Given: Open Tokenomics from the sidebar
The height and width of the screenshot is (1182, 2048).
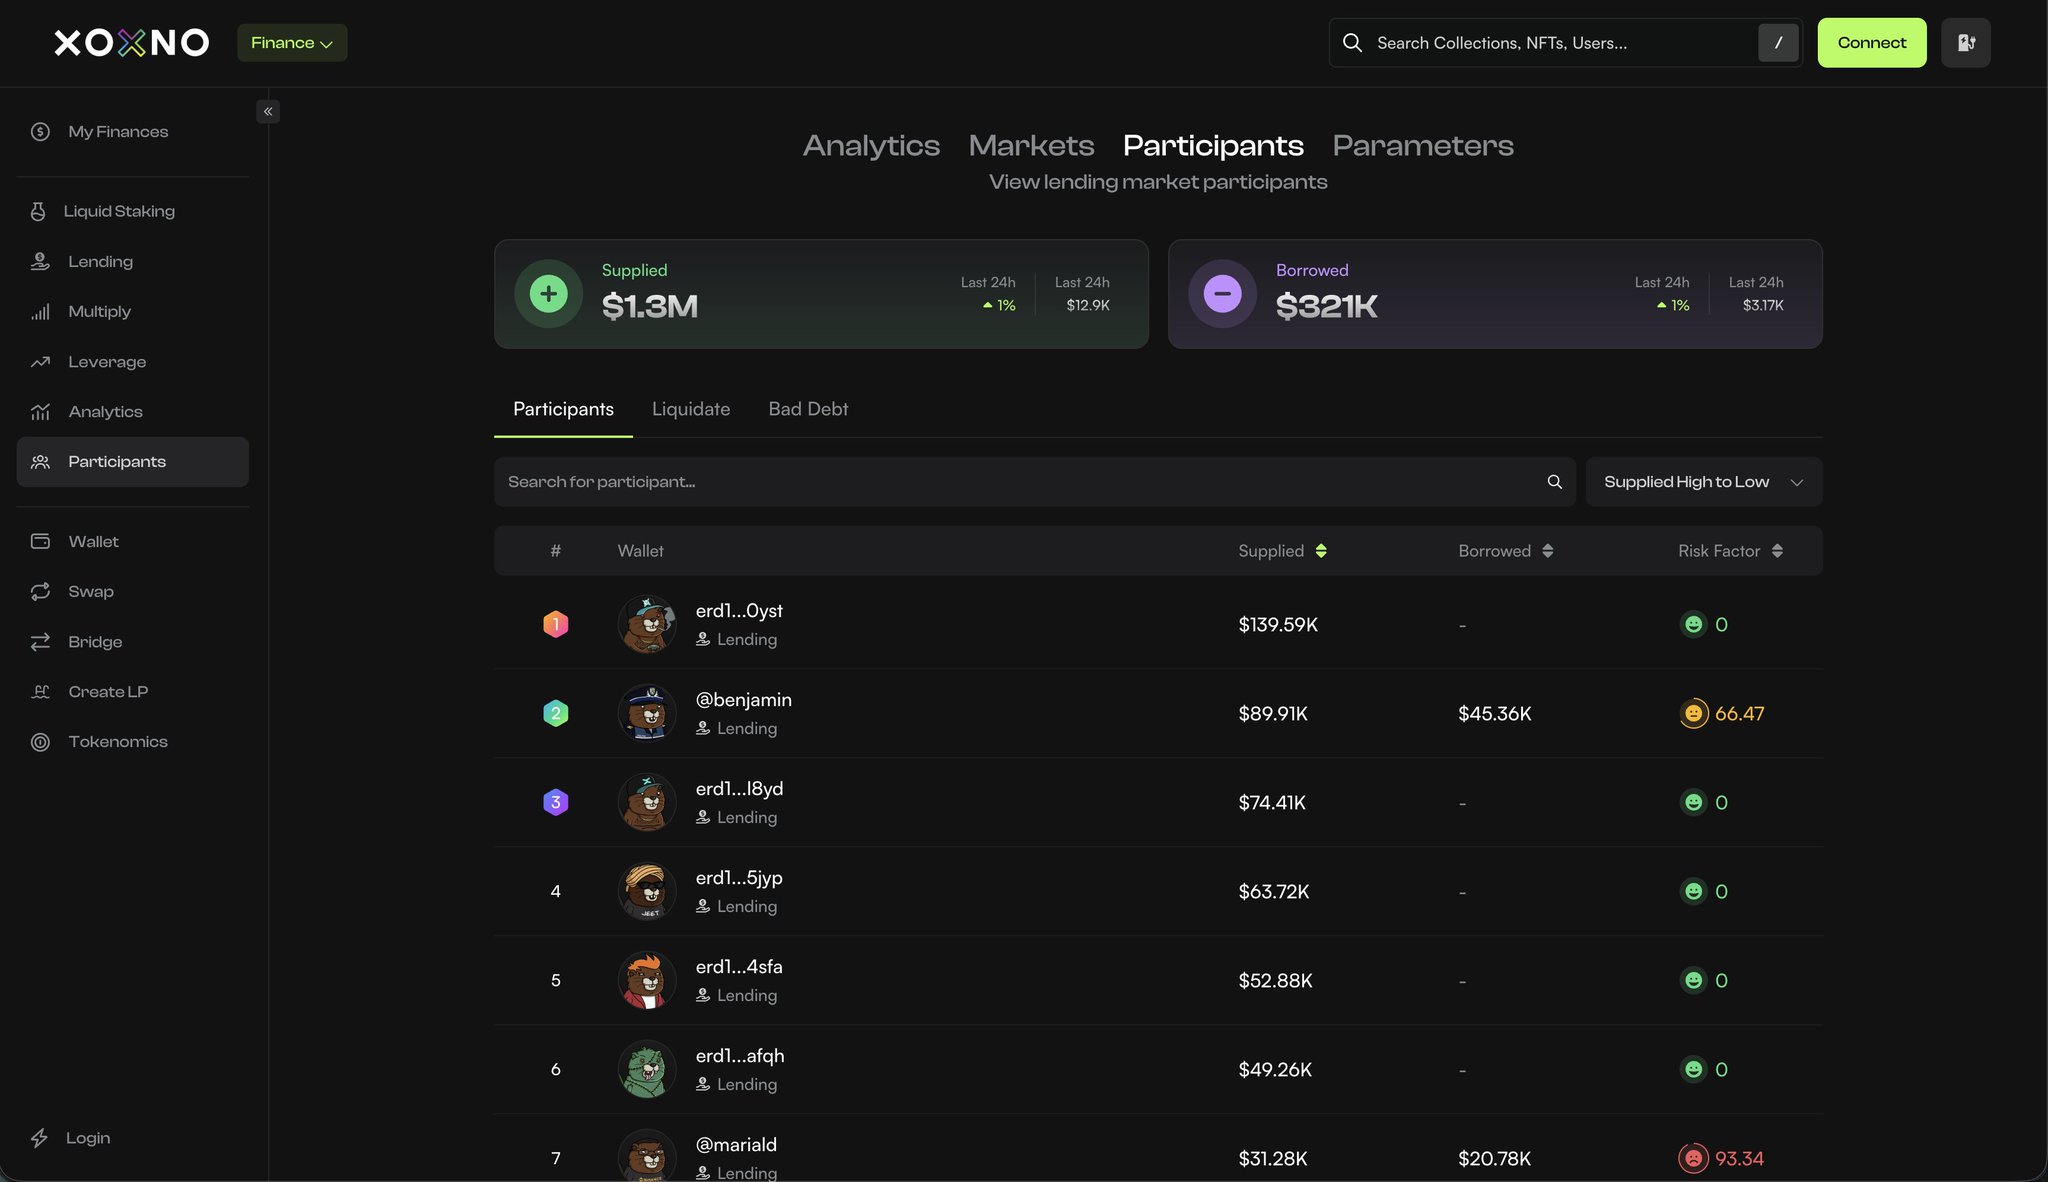Looking at the screenshot, I should [x=117, y=742].
